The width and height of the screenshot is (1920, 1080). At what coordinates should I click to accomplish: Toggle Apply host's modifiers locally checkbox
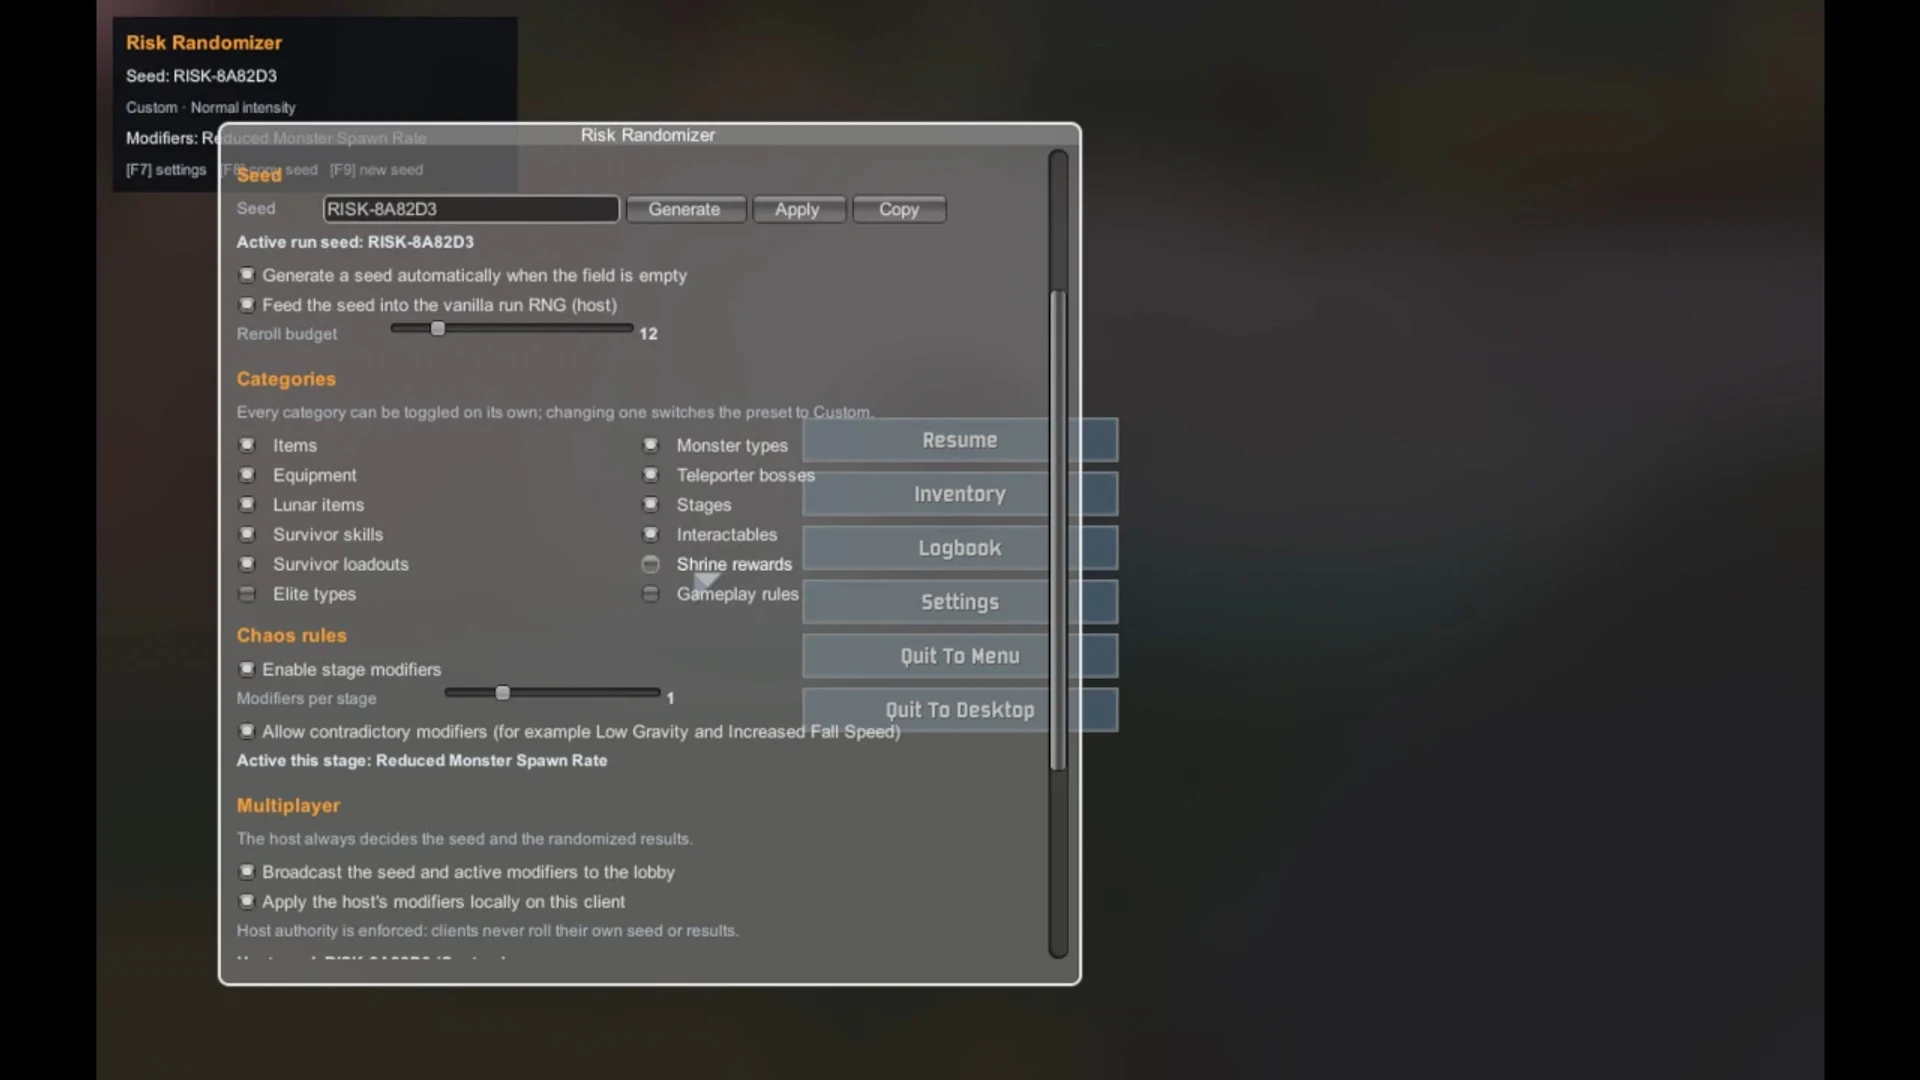tap(247, 901)
